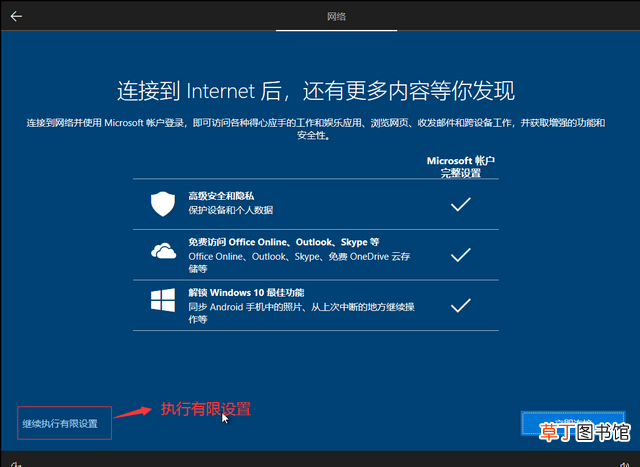Select the 网络 tab in the header
This screenshot has width=640, height=467.
[336, 16]
